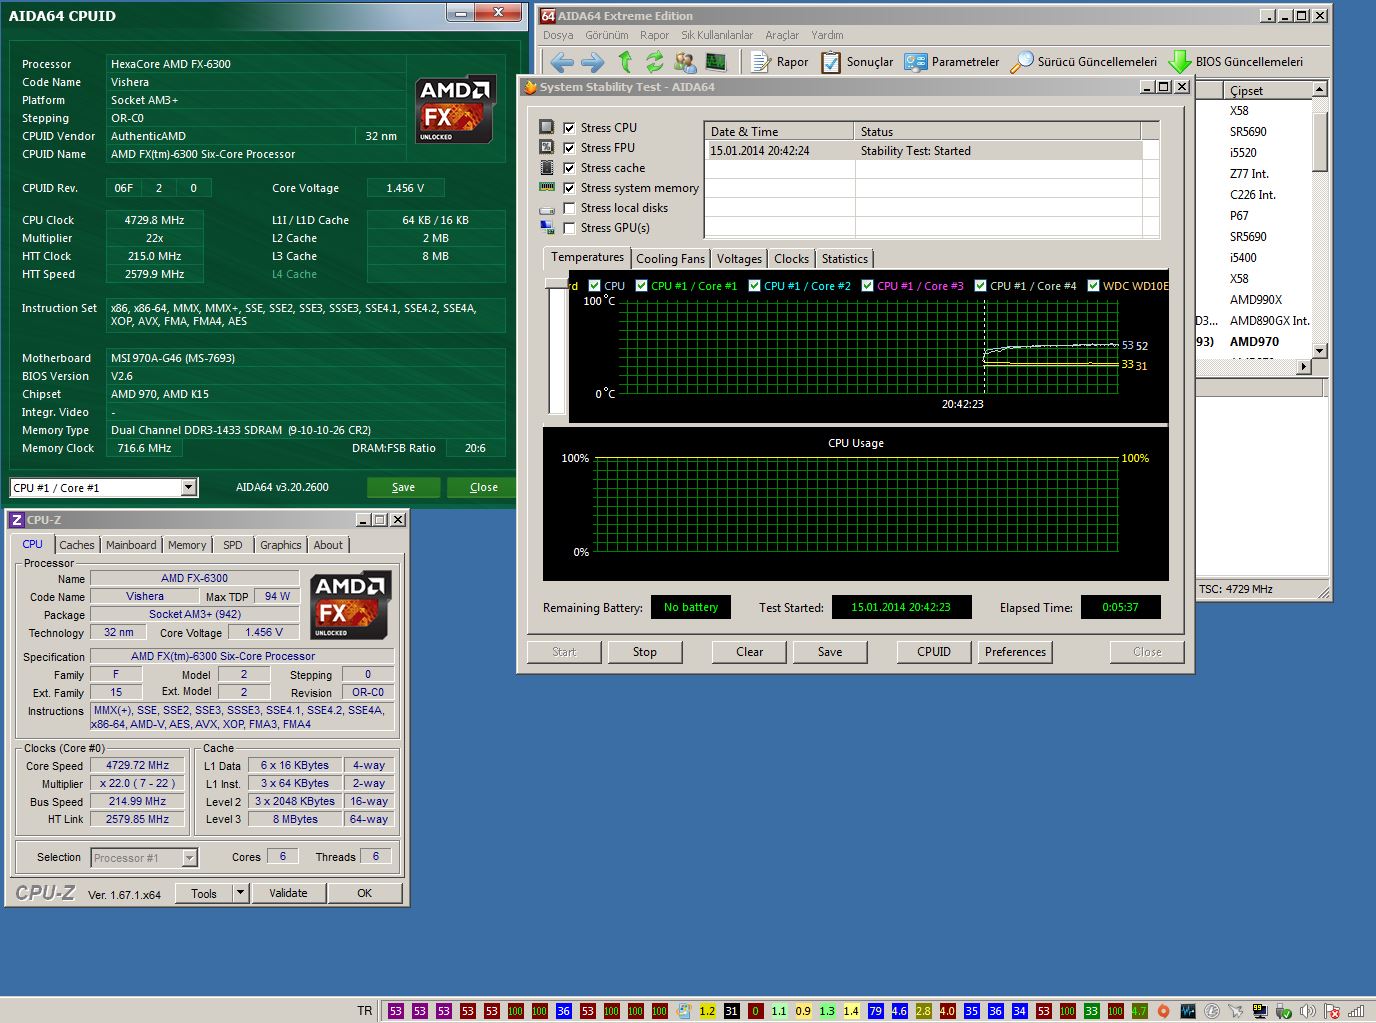
Task: Open Parametreler settings in toolbar
Action: click(951, 62)
